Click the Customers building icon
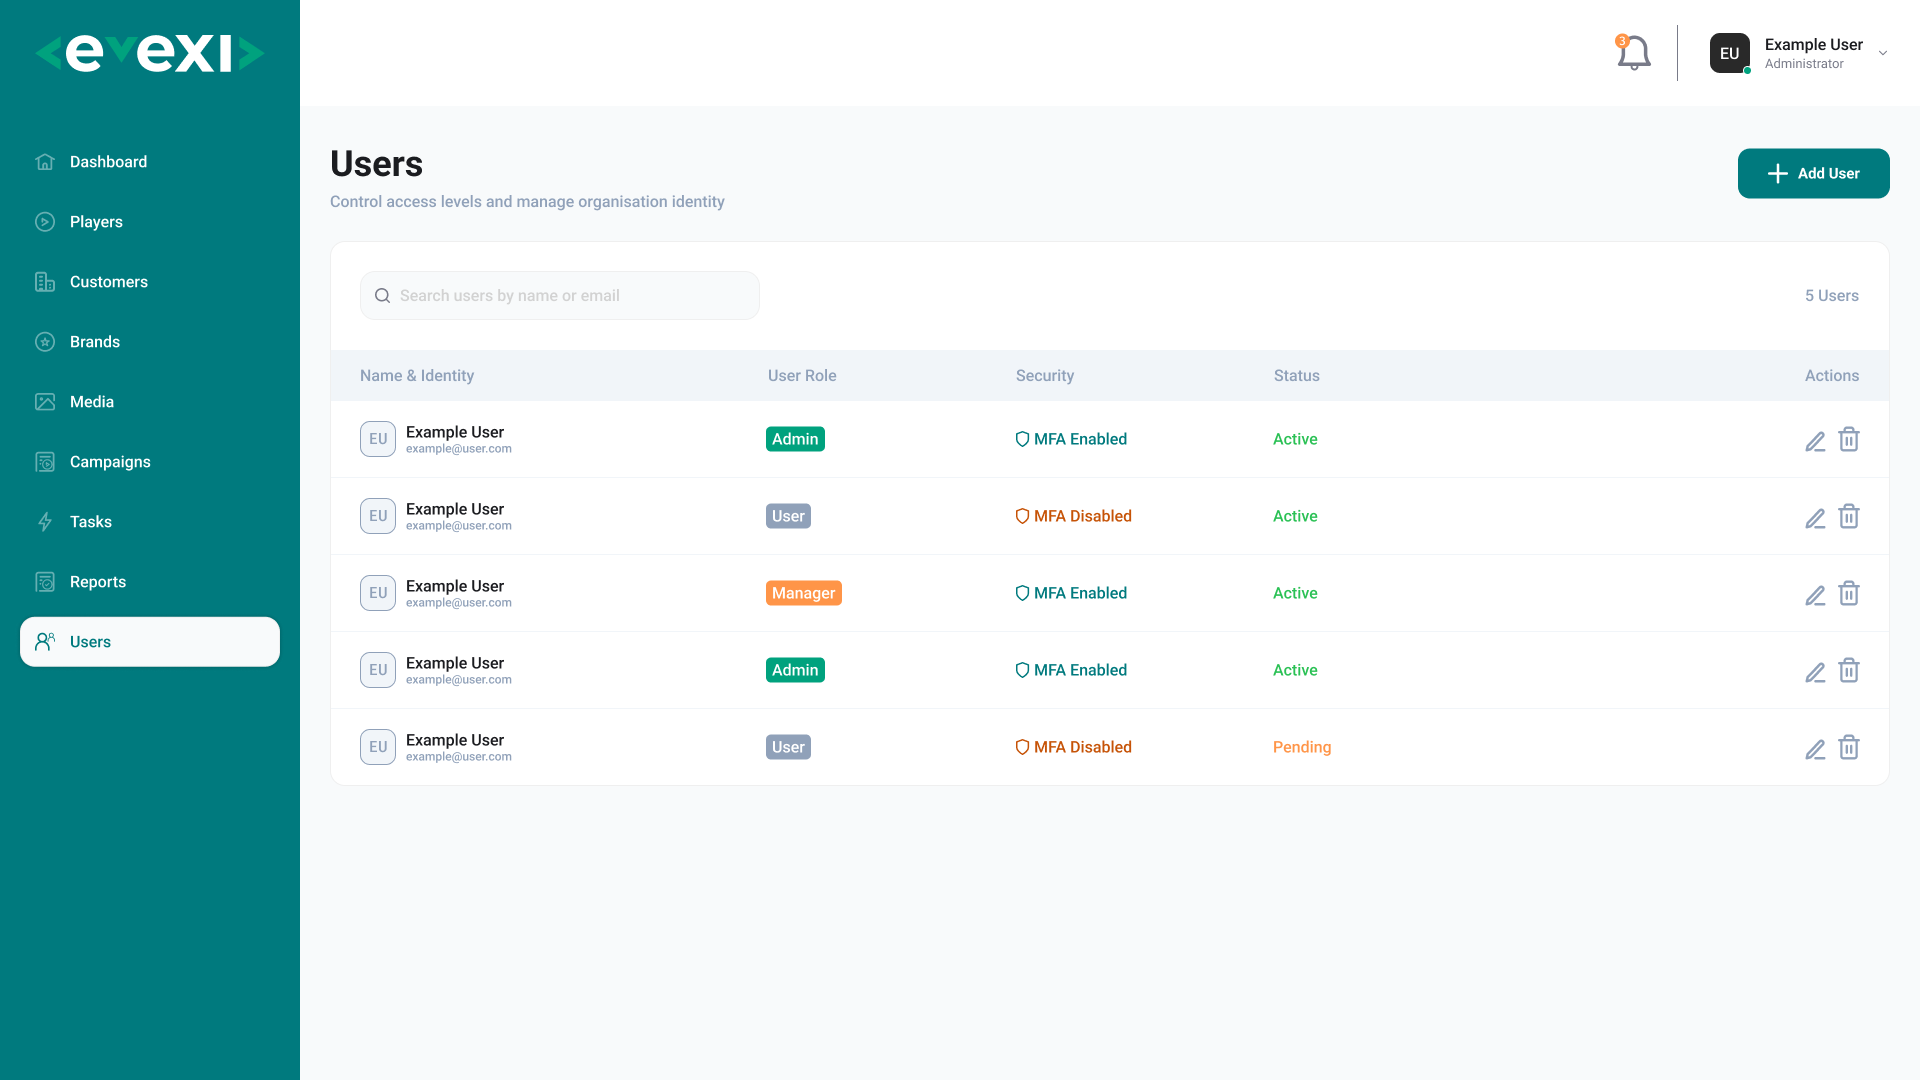 (45, 282)
